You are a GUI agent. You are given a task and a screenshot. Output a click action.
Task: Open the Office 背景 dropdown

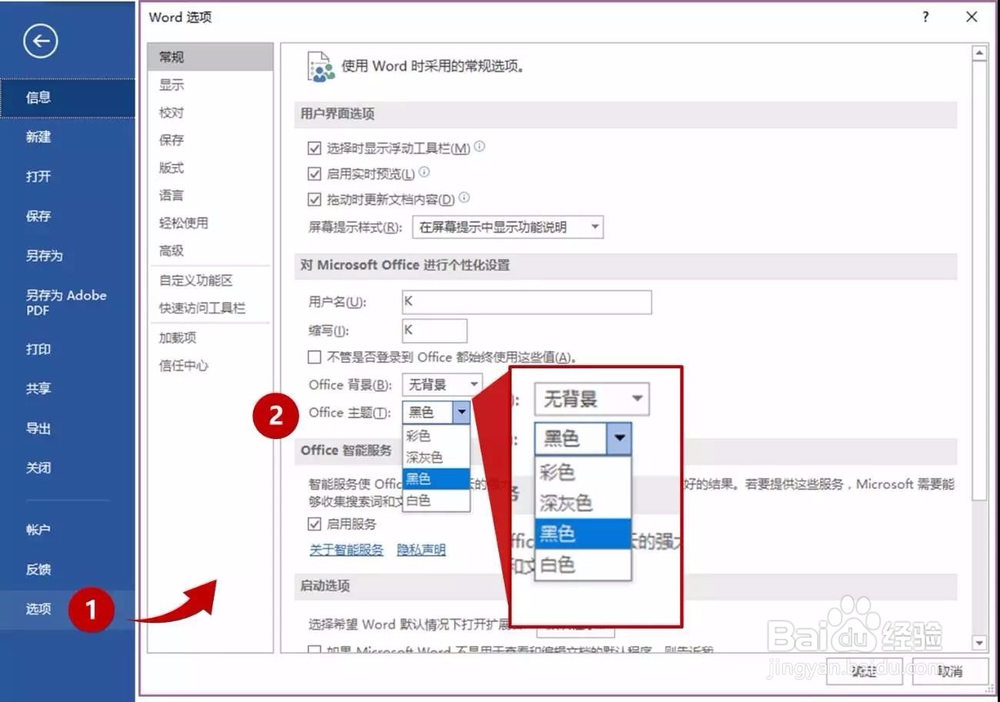(473, 383)
